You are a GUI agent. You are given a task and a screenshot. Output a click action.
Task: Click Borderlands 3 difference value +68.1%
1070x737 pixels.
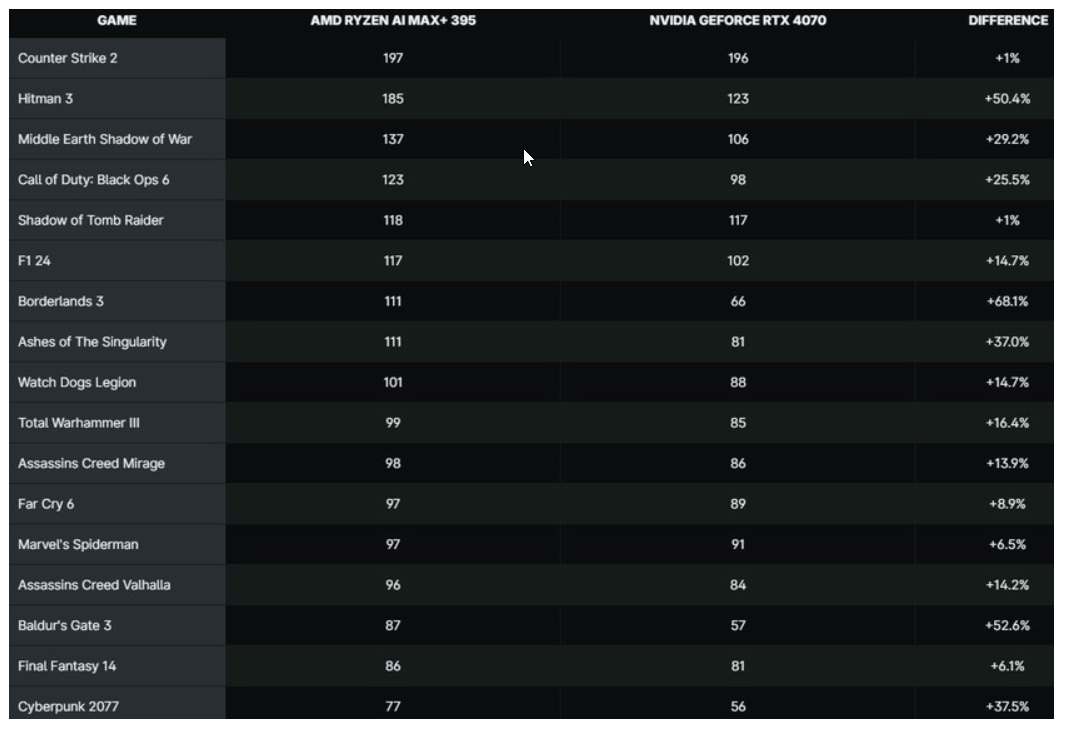coord(1007,301)
